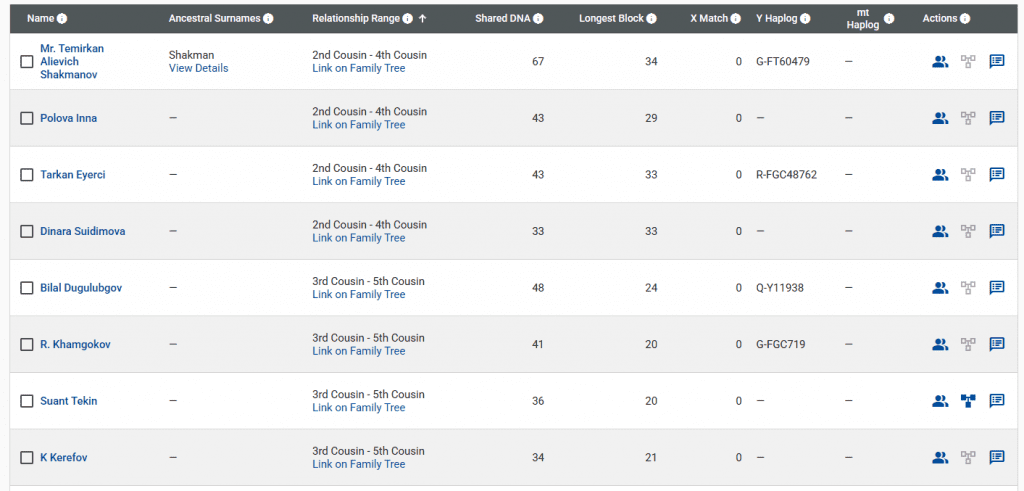This screenshot has width=1024, height=491.
Task: Click in-common matches icon for Bilal Dugulubgov
Action: coord(939,288)
